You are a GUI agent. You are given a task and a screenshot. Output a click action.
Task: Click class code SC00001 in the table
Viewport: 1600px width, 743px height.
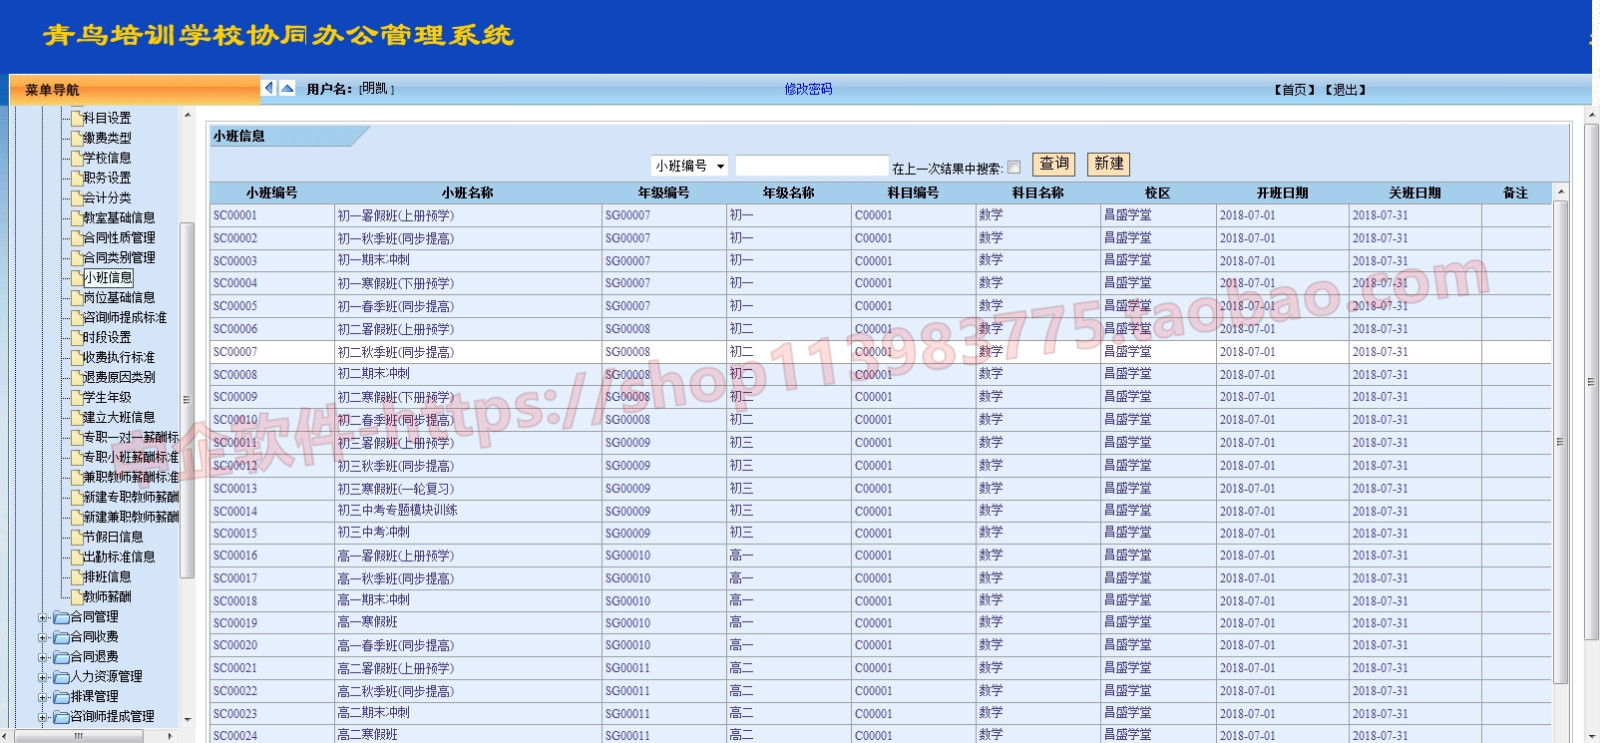point(235,215)
